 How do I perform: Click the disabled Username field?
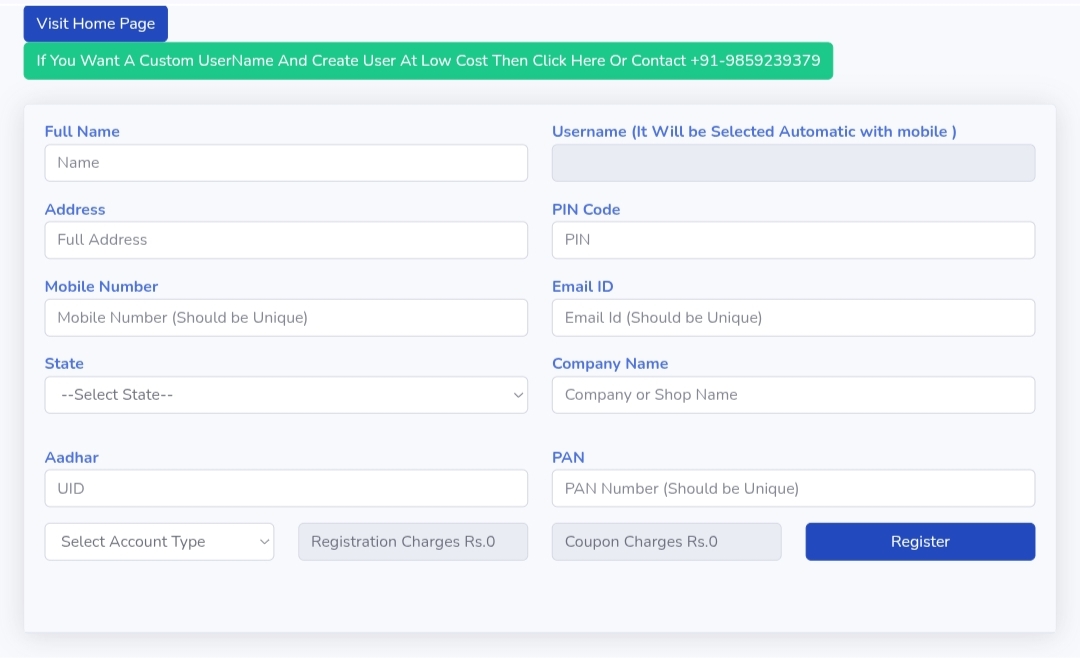tap(793, 163)
